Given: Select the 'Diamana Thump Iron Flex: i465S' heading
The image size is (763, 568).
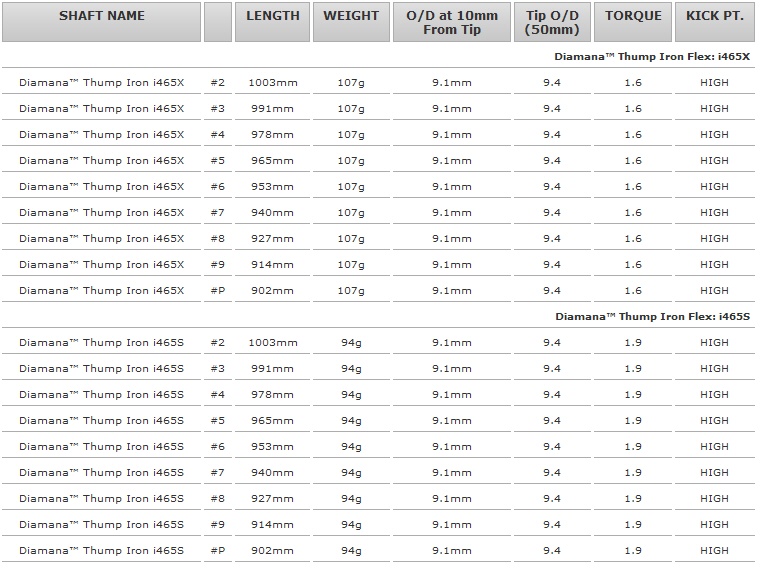Looking at the screenshot, I should point(653,317).
